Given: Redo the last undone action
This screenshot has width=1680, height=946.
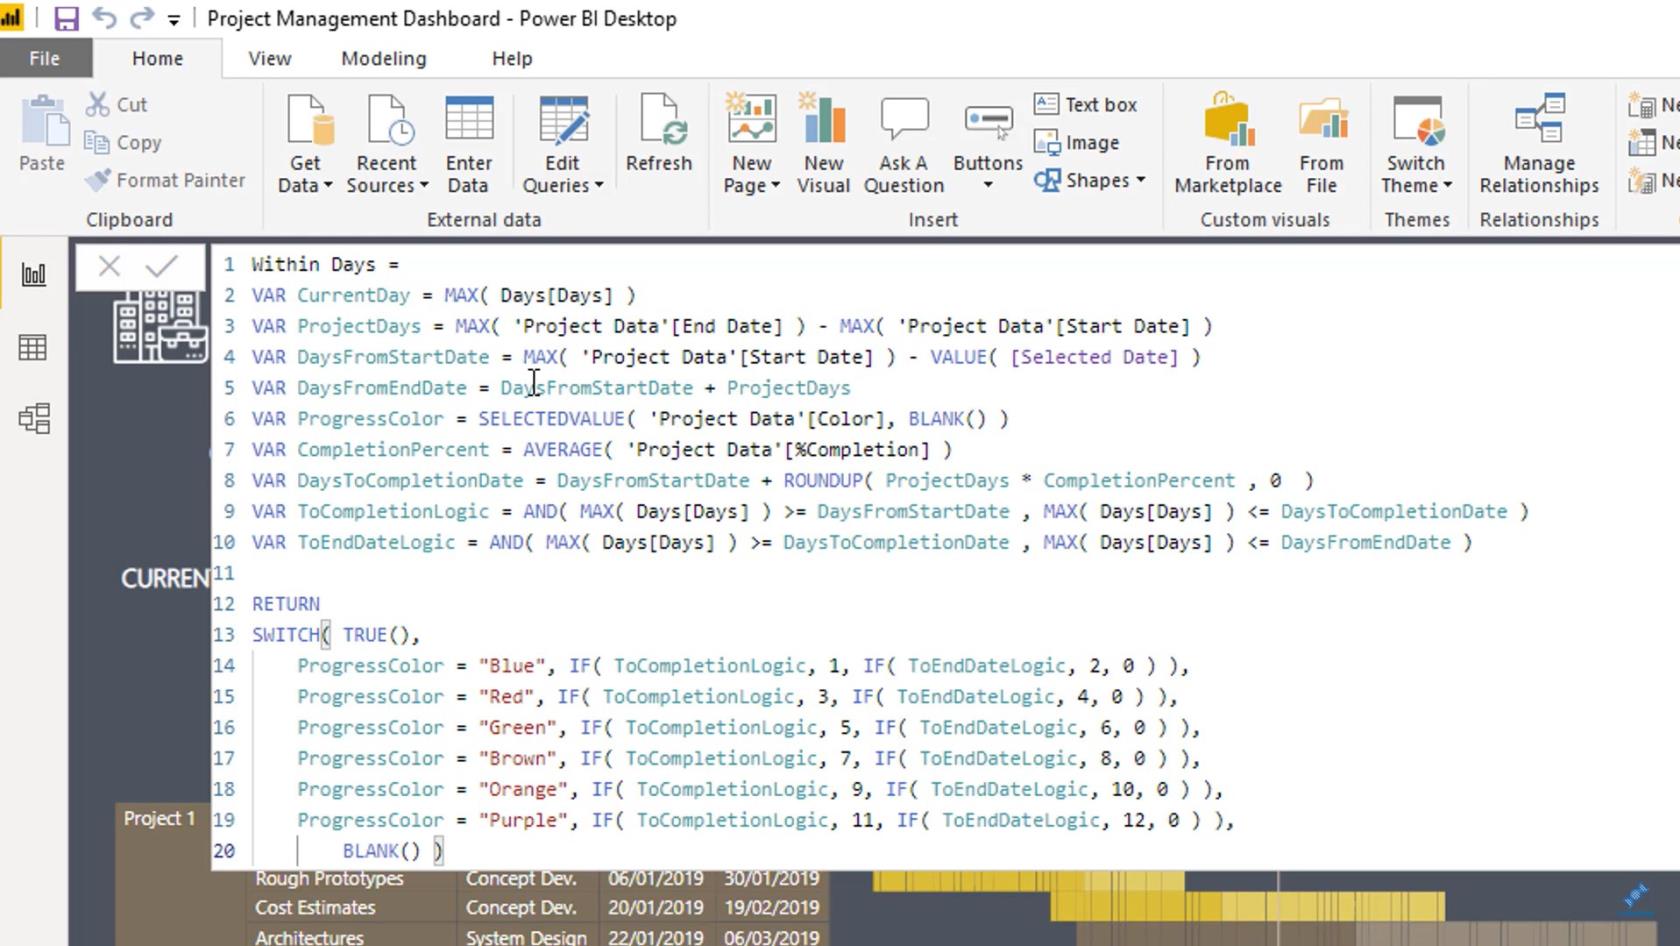Looking at the screenshot, I should point(142,18).
